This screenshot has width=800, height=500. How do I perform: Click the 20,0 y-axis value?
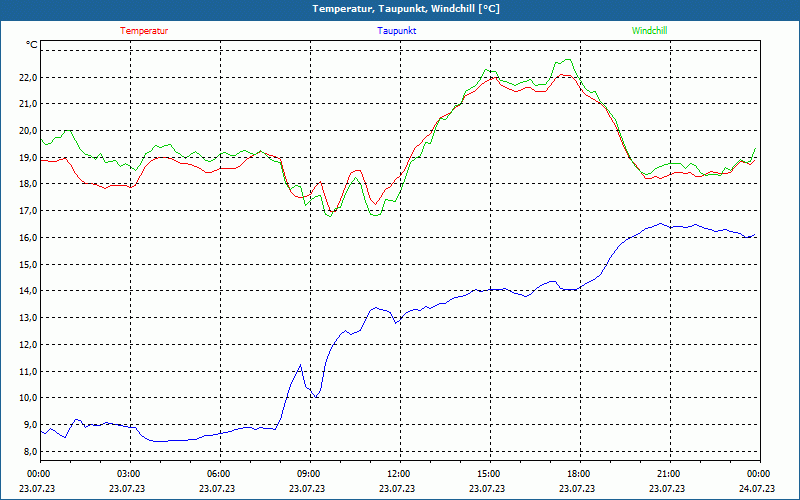29,130
